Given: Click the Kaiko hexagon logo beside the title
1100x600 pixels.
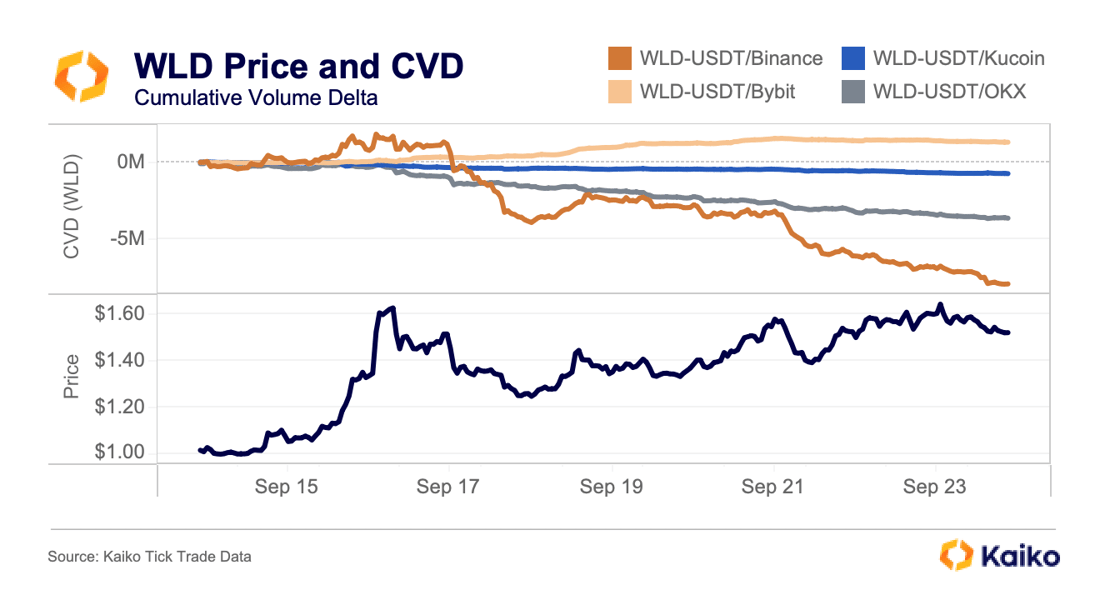Looking at the screenshot, I should 81,76.
